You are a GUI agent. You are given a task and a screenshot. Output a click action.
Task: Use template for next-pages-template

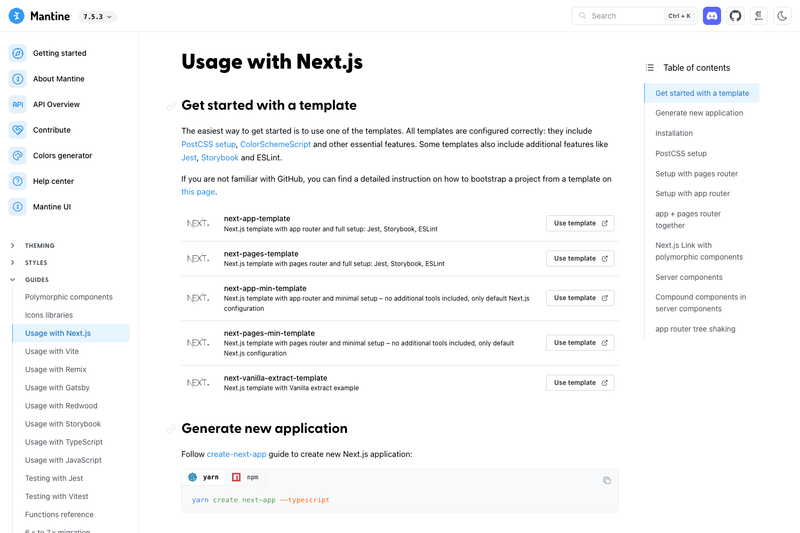(580, 259)
